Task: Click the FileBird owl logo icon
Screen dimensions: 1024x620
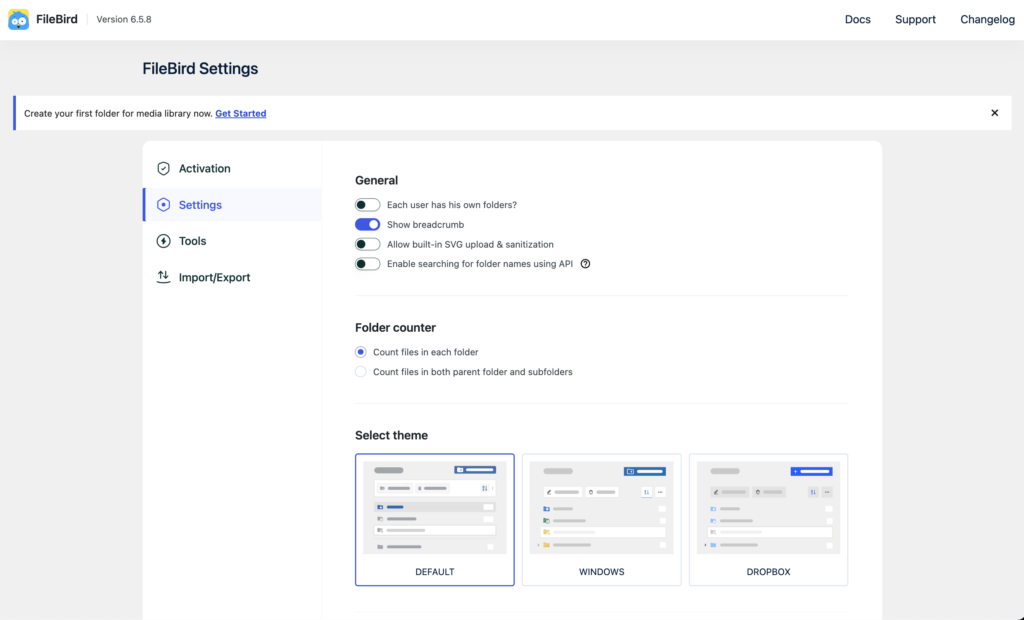Action: click(18, 20)
